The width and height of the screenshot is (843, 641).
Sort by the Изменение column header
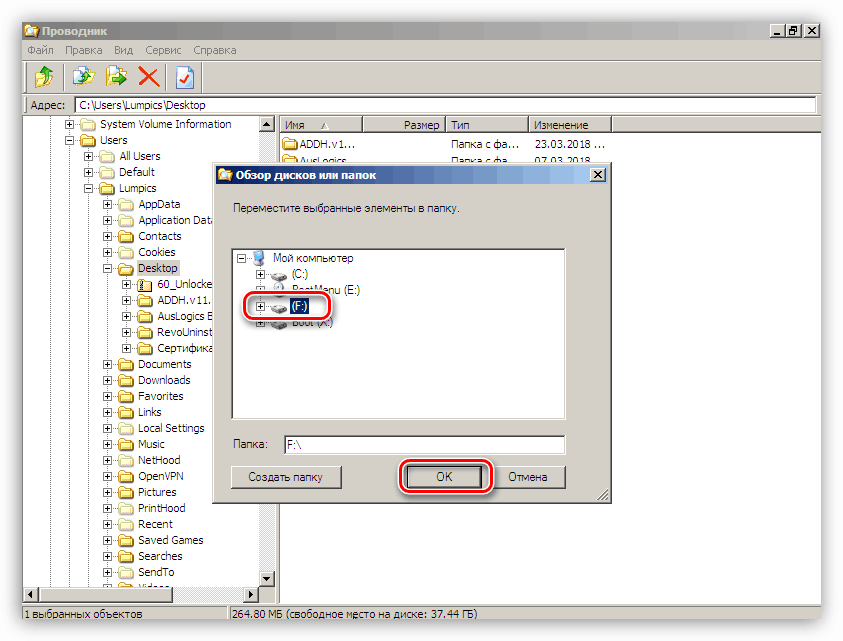570,125
